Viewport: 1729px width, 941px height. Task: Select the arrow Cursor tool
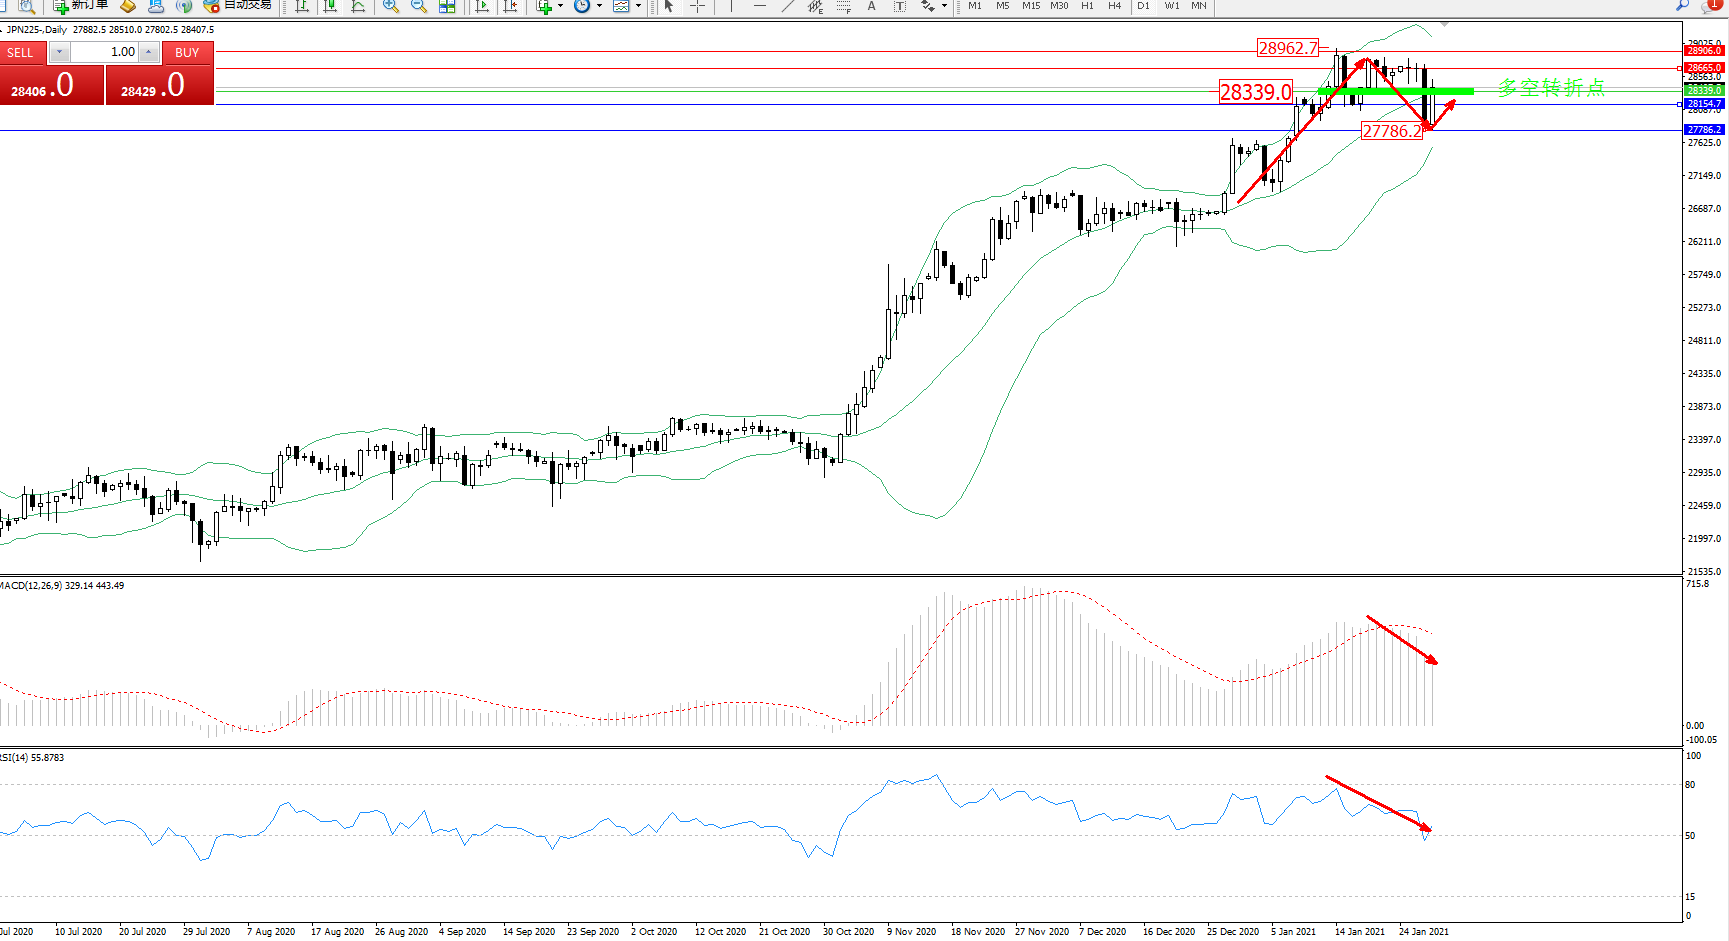(x=669, y=6)
